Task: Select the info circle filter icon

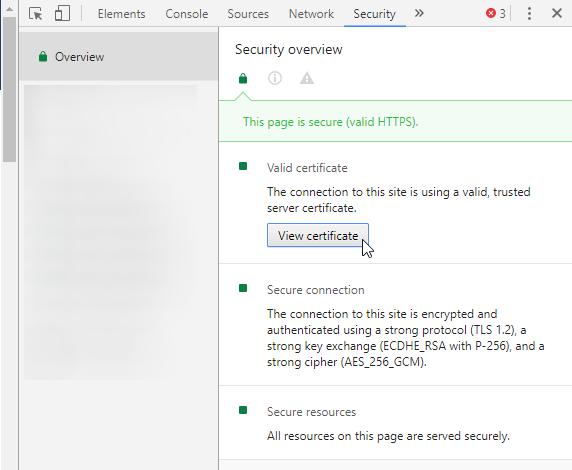Action: tap(275, 78)
